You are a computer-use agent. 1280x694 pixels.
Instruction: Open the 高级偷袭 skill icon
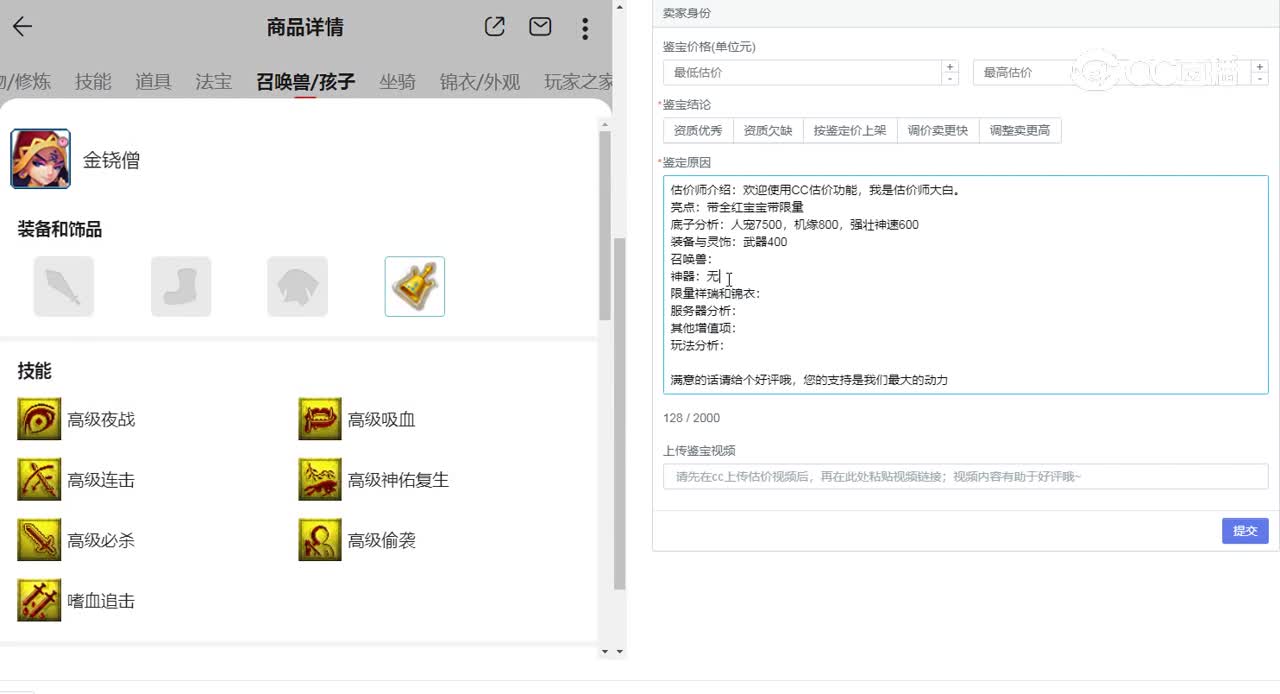click(319, 540)
